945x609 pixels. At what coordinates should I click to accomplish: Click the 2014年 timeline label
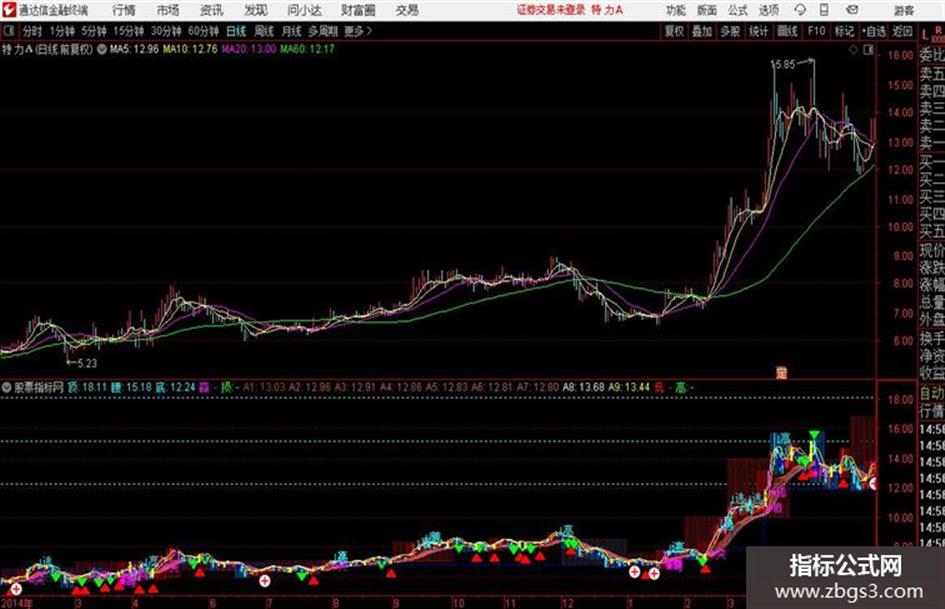(17, 602)
